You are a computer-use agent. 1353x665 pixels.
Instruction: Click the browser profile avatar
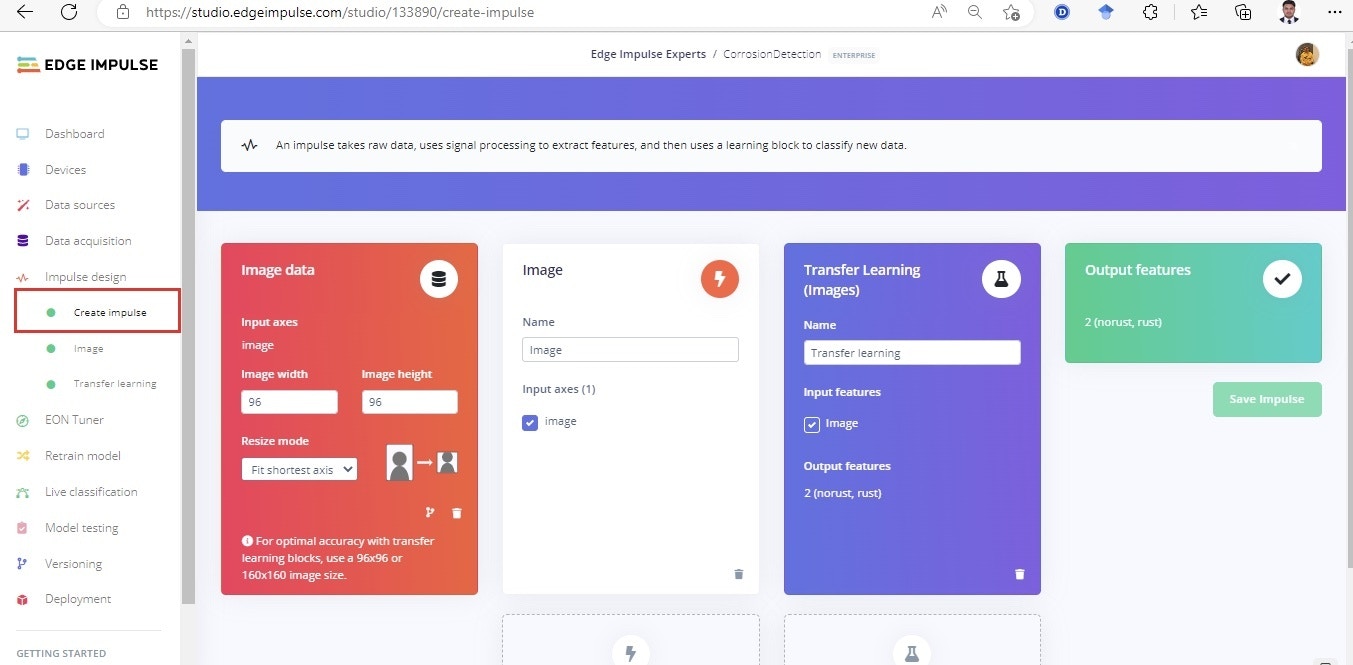click(1289, 12)
